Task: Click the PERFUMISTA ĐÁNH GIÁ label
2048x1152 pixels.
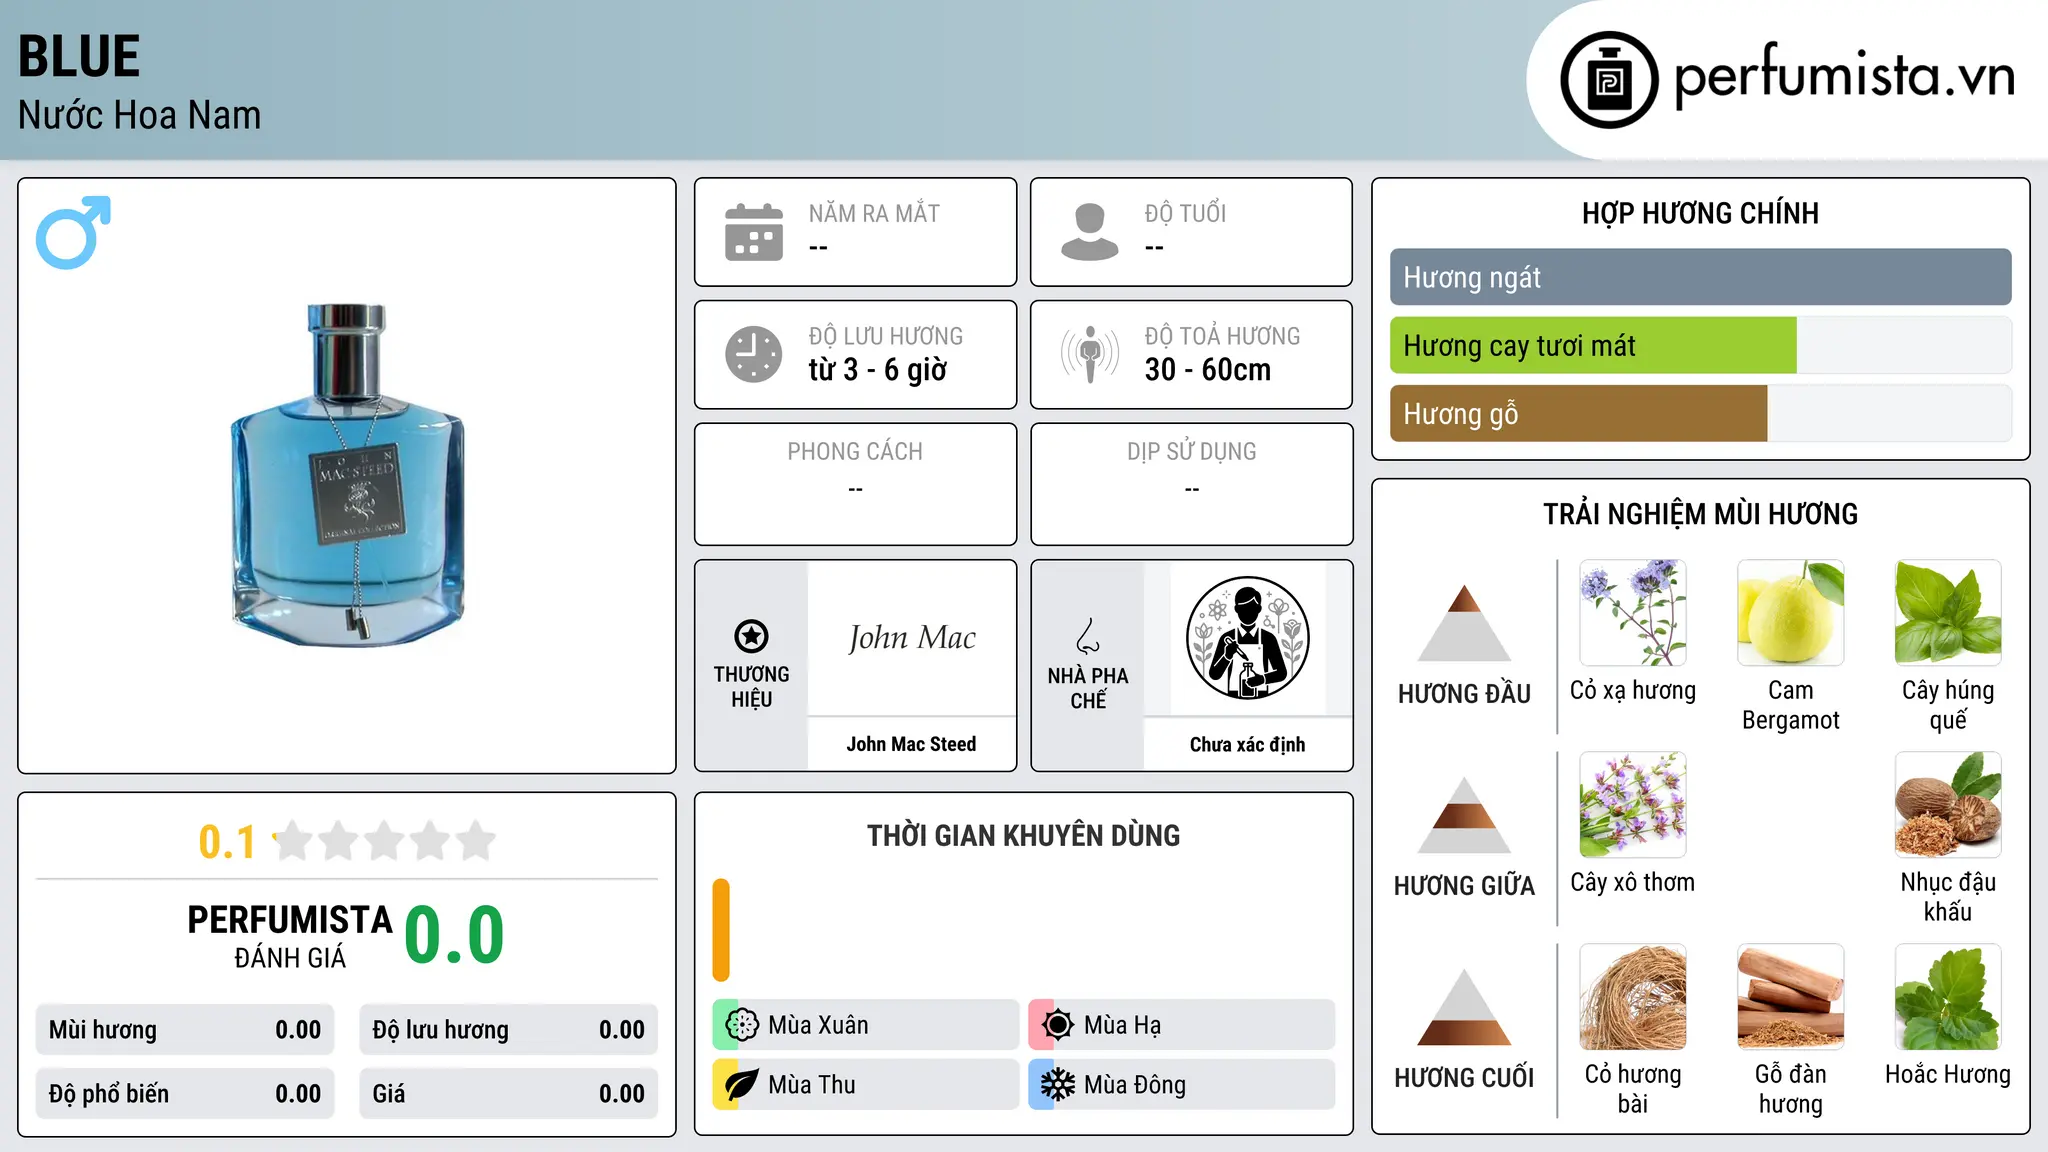Action: click(290, 936)
